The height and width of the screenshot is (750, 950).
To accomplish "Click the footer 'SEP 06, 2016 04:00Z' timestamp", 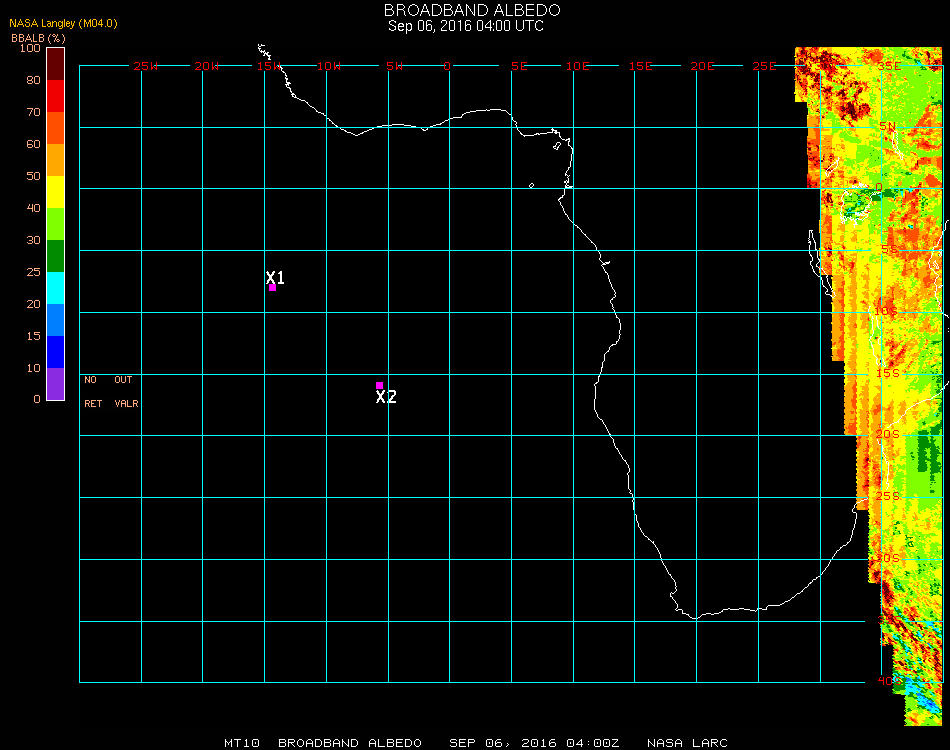I will point(534,743).
